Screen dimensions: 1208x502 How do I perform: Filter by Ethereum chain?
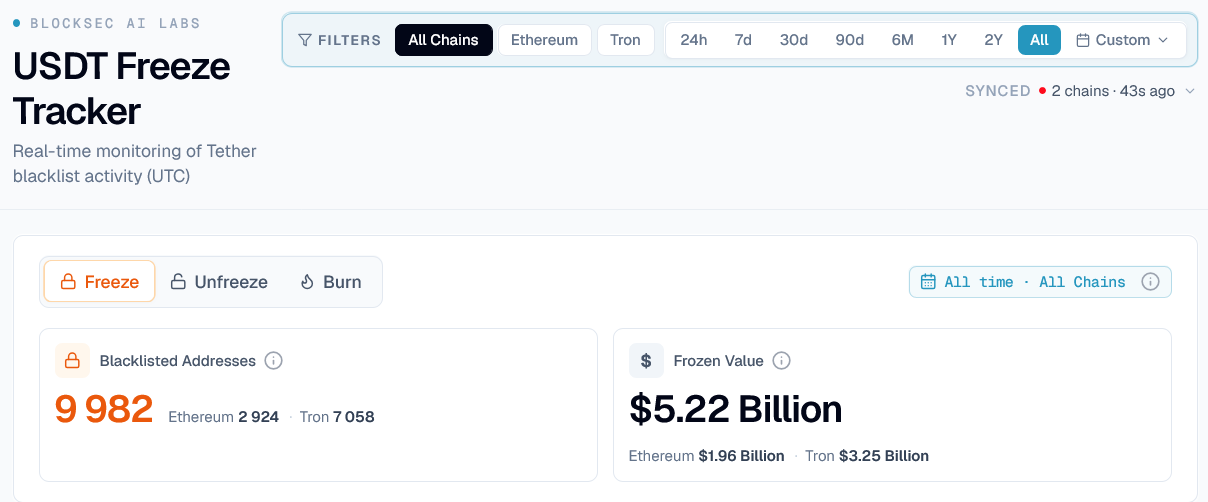pos(544,40)
